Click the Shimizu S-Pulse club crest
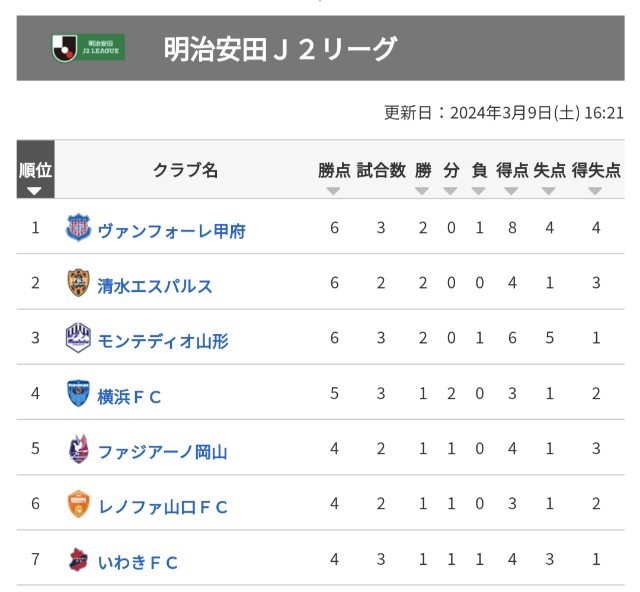The image size is (640, 592). (78, 283)
